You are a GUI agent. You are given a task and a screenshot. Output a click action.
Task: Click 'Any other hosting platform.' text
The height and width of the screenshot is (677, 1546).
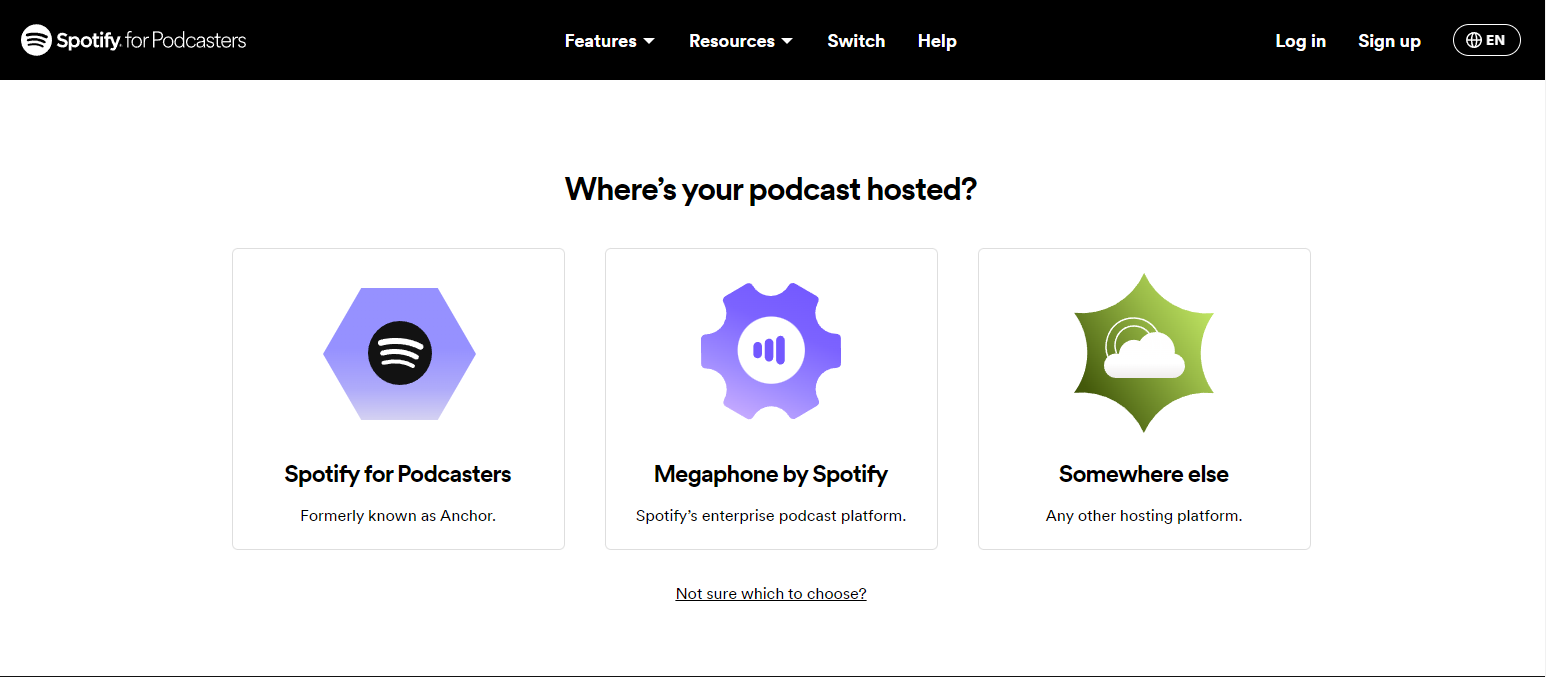click(1144, 516)
